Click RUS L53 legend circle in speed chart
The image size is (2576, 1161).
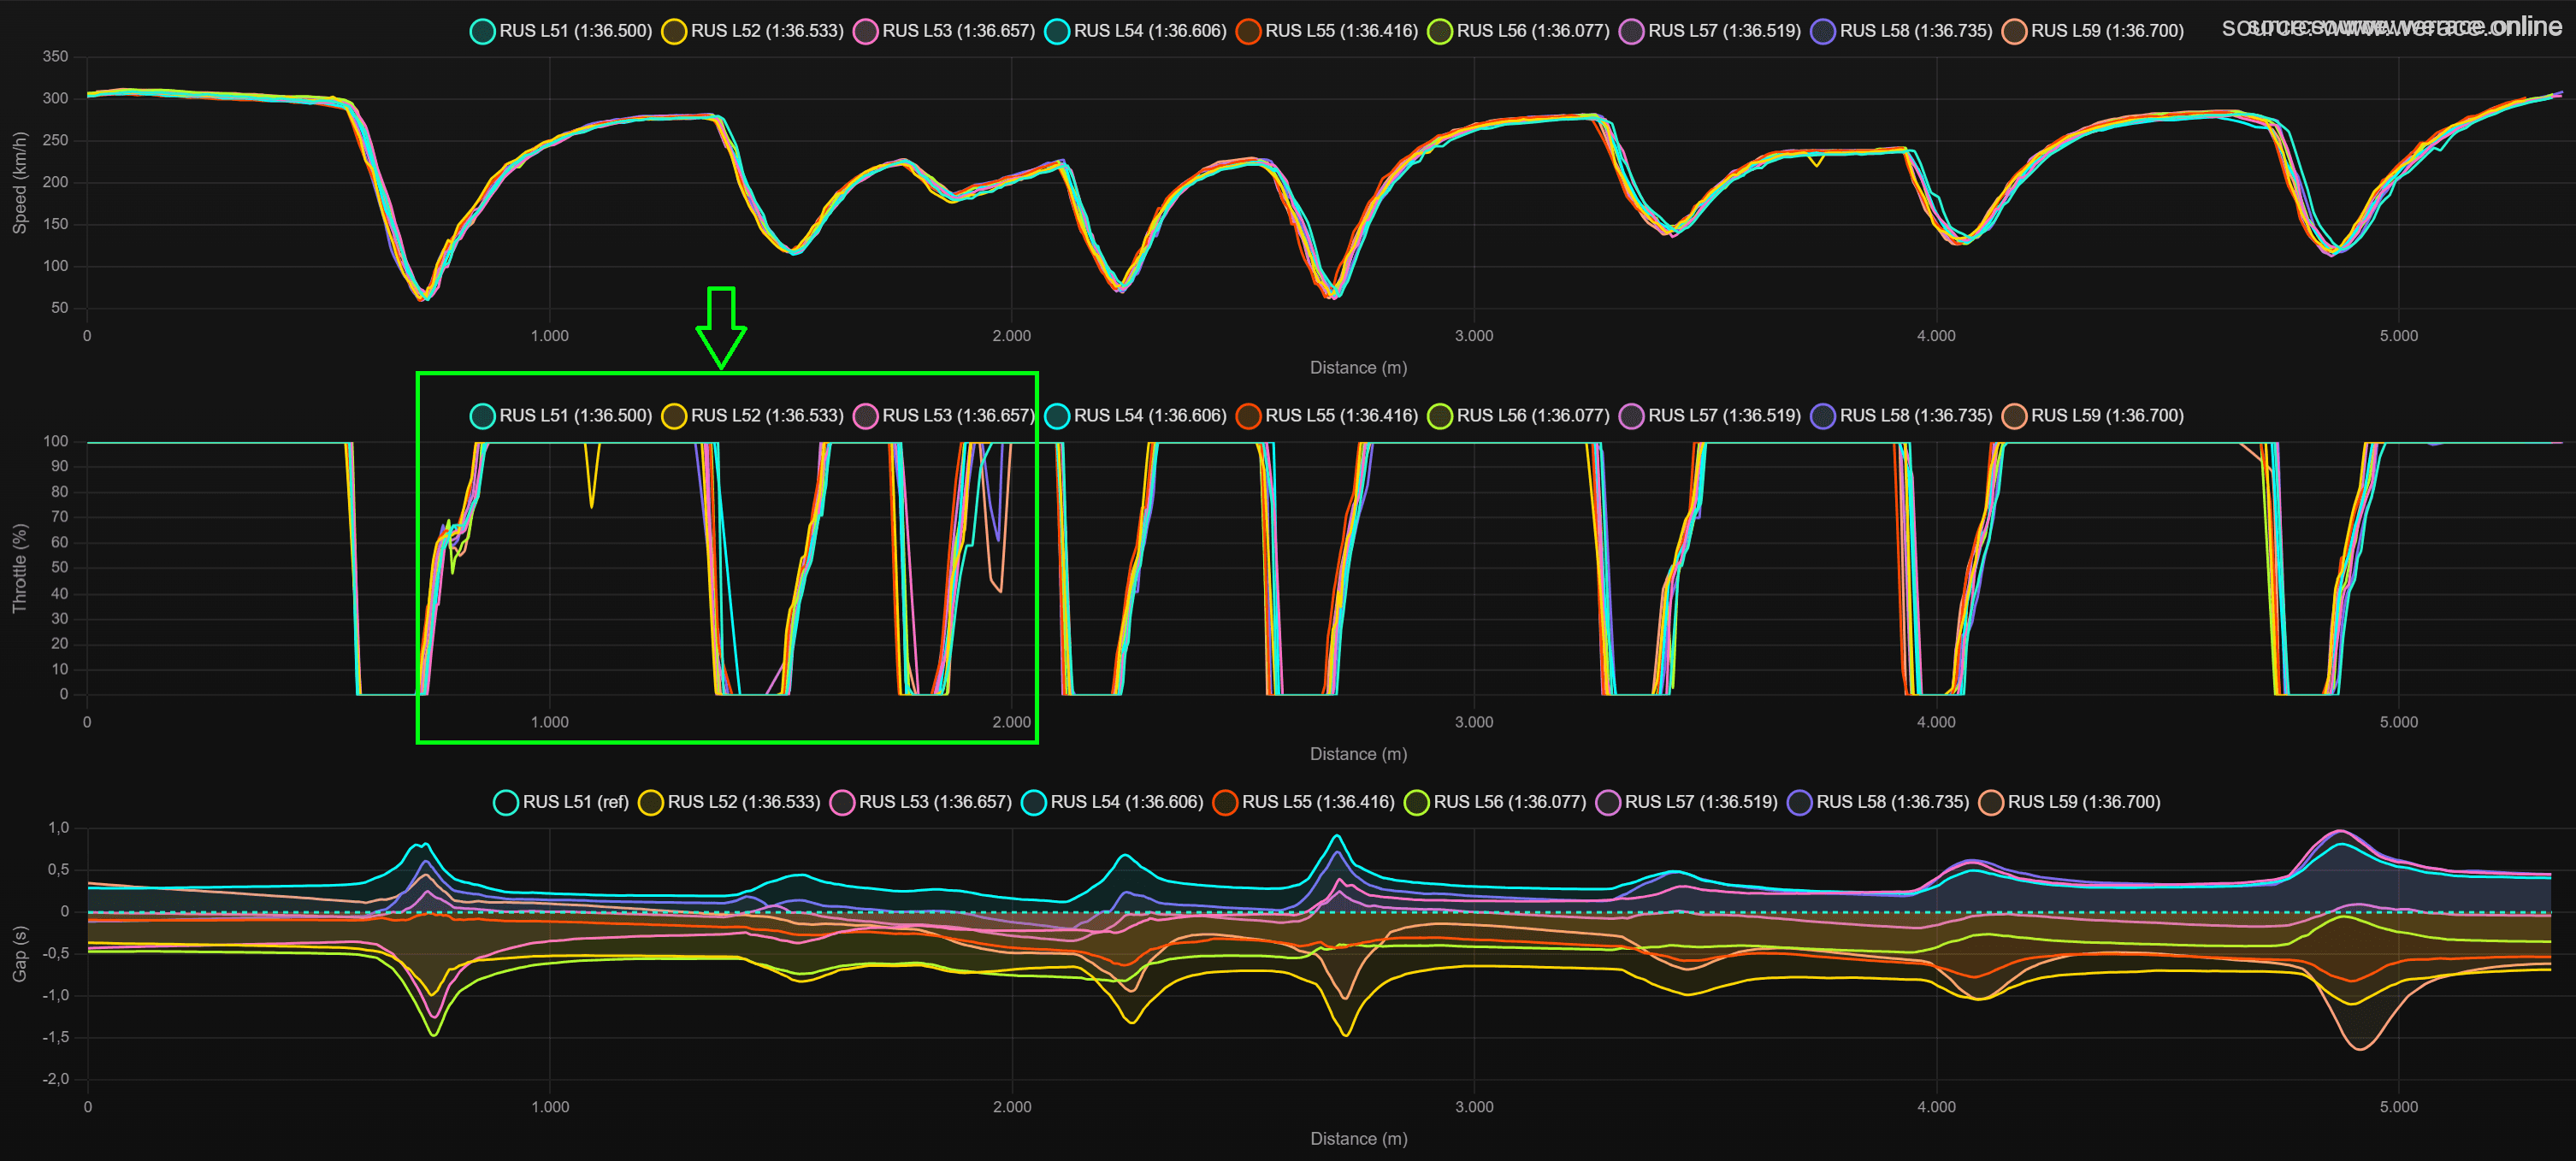point(866,31)
